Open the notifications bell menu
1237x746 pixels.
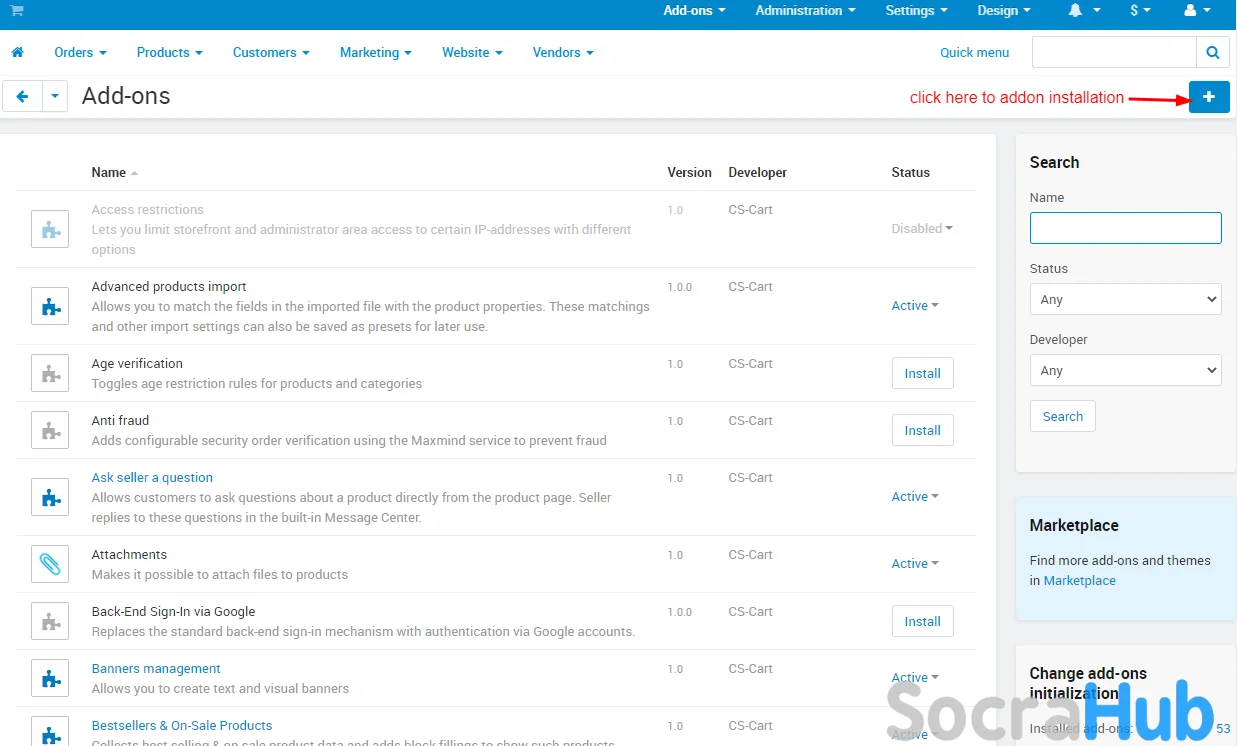[1083, 11]
